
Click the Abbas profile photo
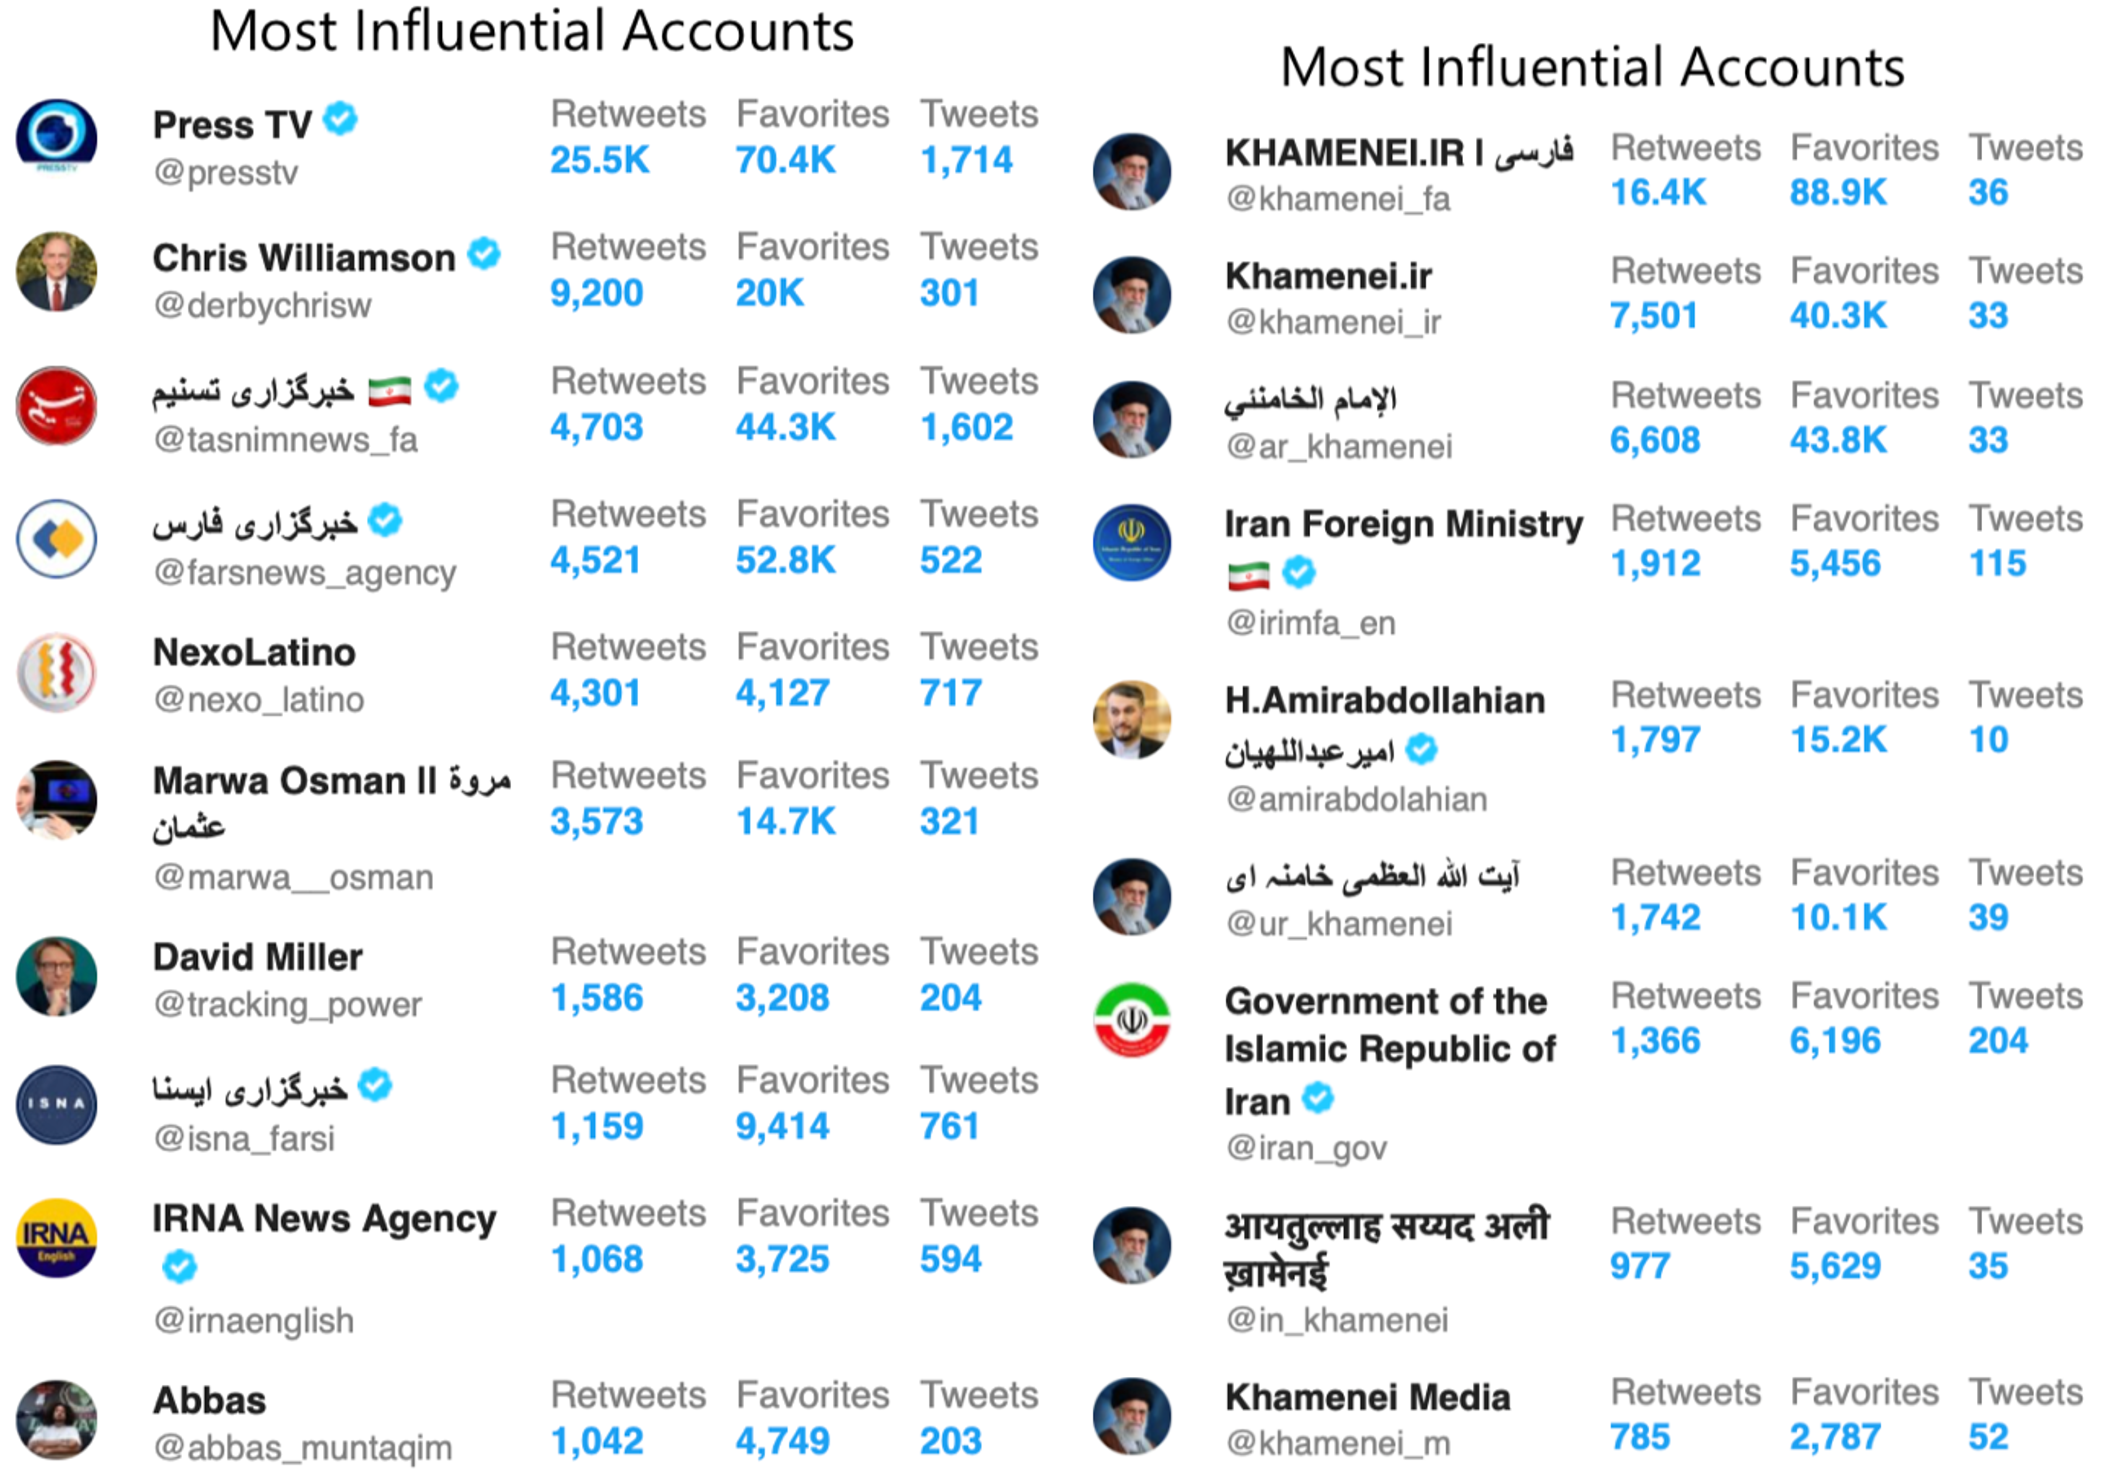[57, 1420]
